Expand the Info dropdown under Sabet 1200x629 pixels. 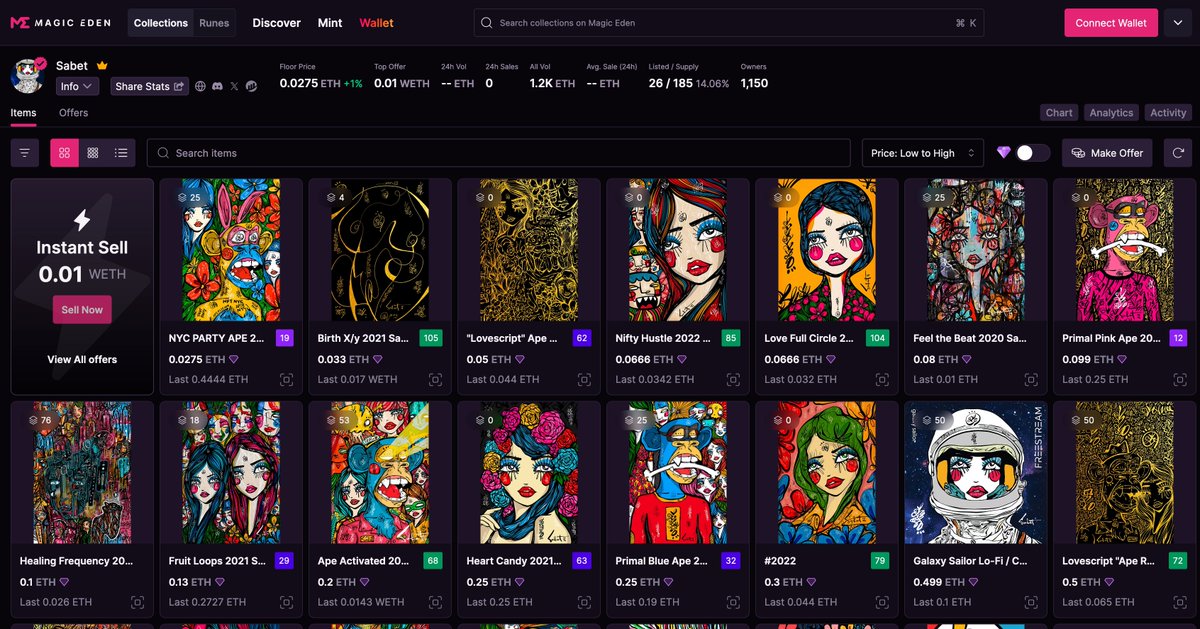77,87
